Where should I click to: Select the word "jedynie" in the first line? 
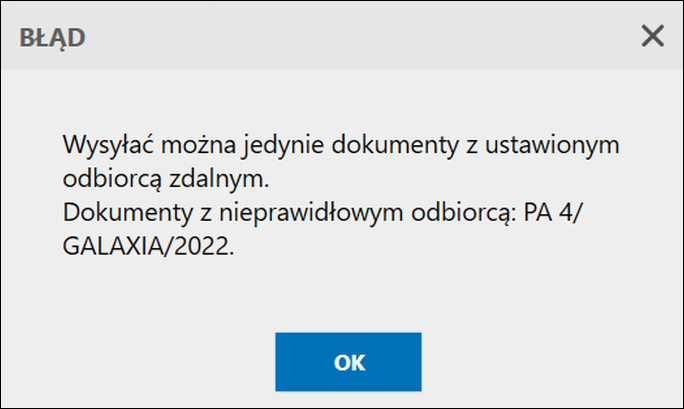(x=268, y=144)
